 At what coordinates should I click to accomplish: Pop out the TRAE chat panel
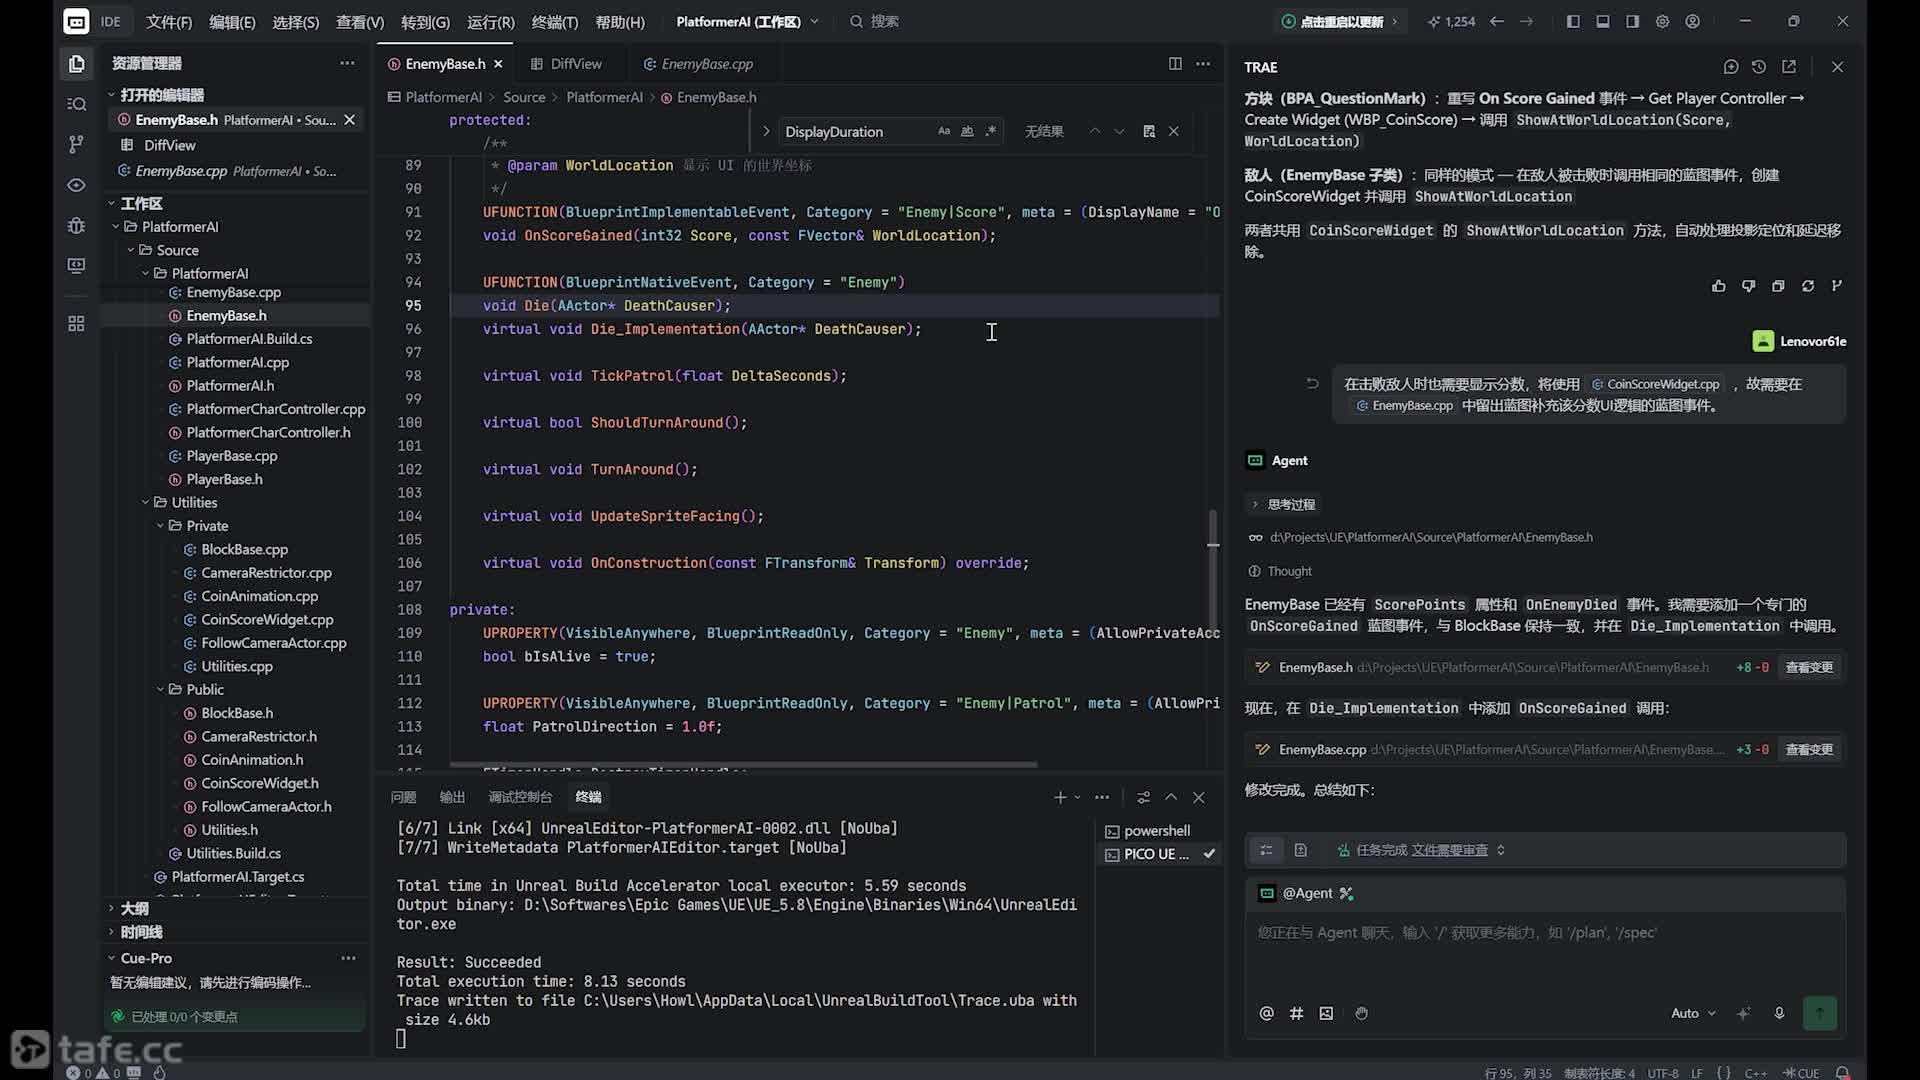click(1789, 67)
